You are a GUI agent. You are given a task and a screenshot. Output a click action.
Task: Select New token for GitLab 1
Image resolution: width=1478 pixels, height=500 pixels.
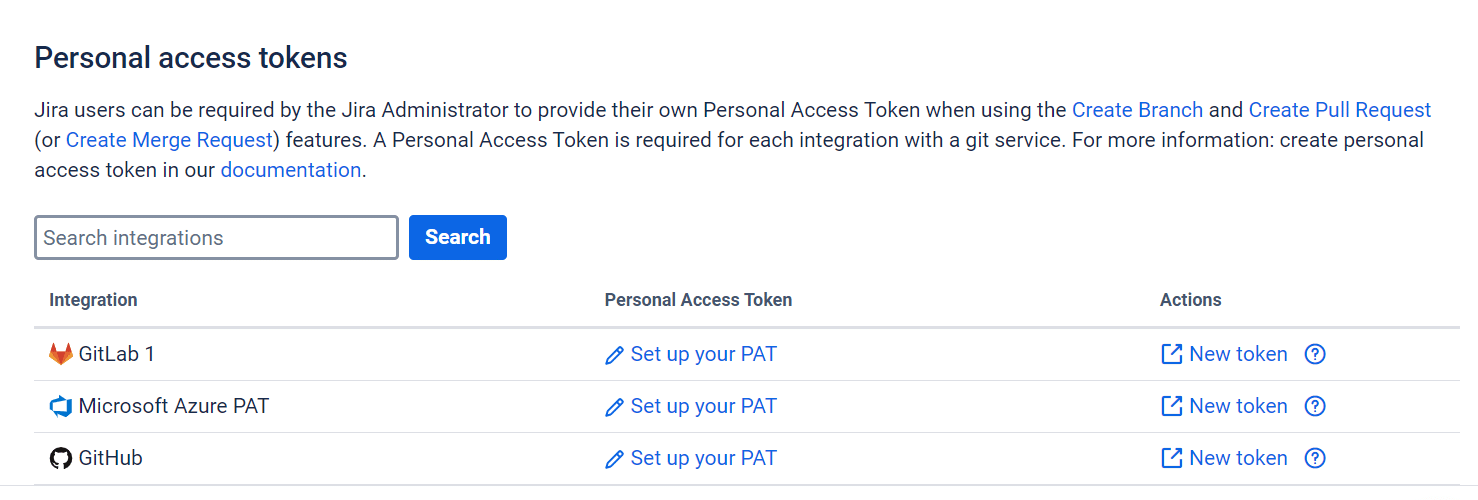tap(1238, 354)
